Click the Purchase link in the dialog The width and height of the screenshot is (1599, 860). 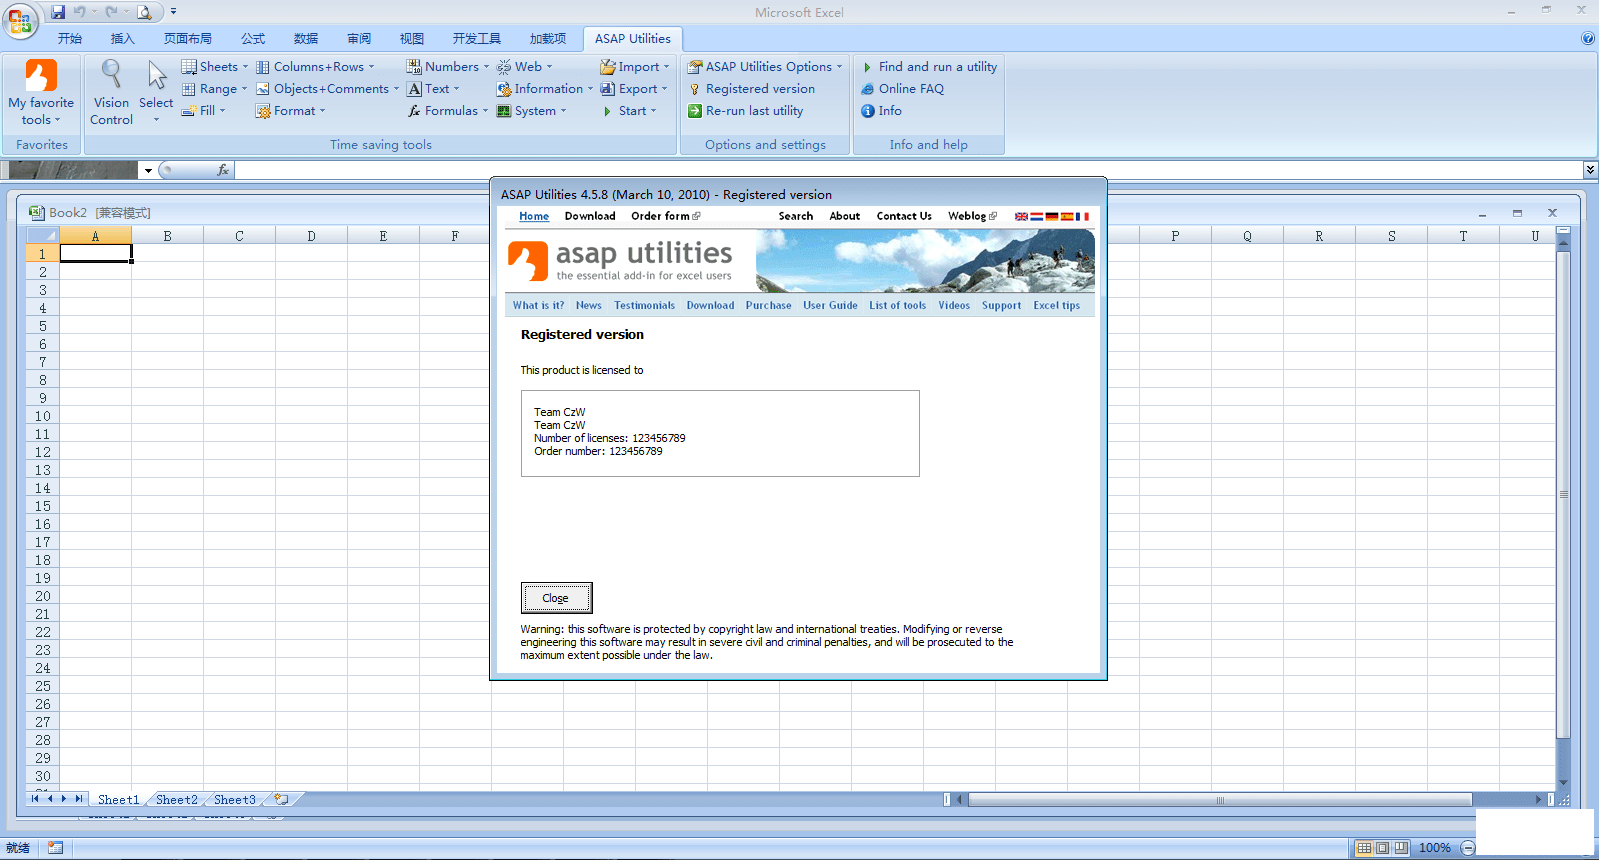[768, 306]
